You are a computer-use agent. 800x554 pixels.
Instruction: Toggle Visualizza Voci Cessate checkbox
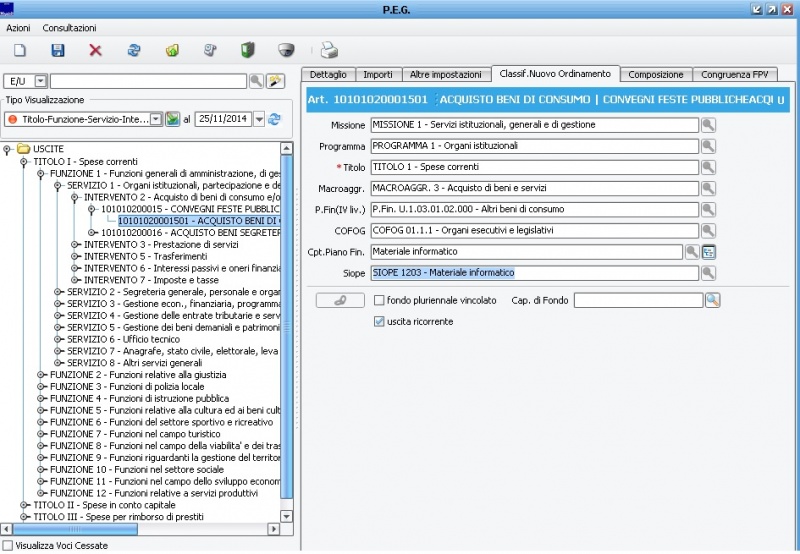(x=8, y=546)
